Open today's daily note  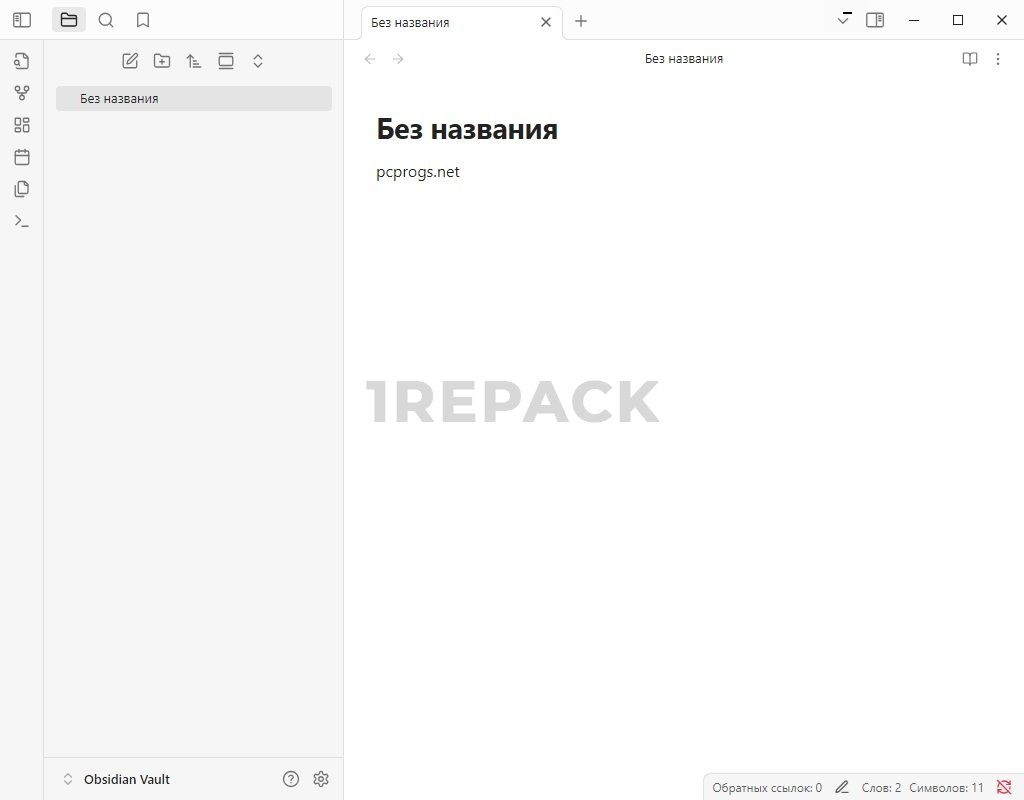(x=22, y=157)
